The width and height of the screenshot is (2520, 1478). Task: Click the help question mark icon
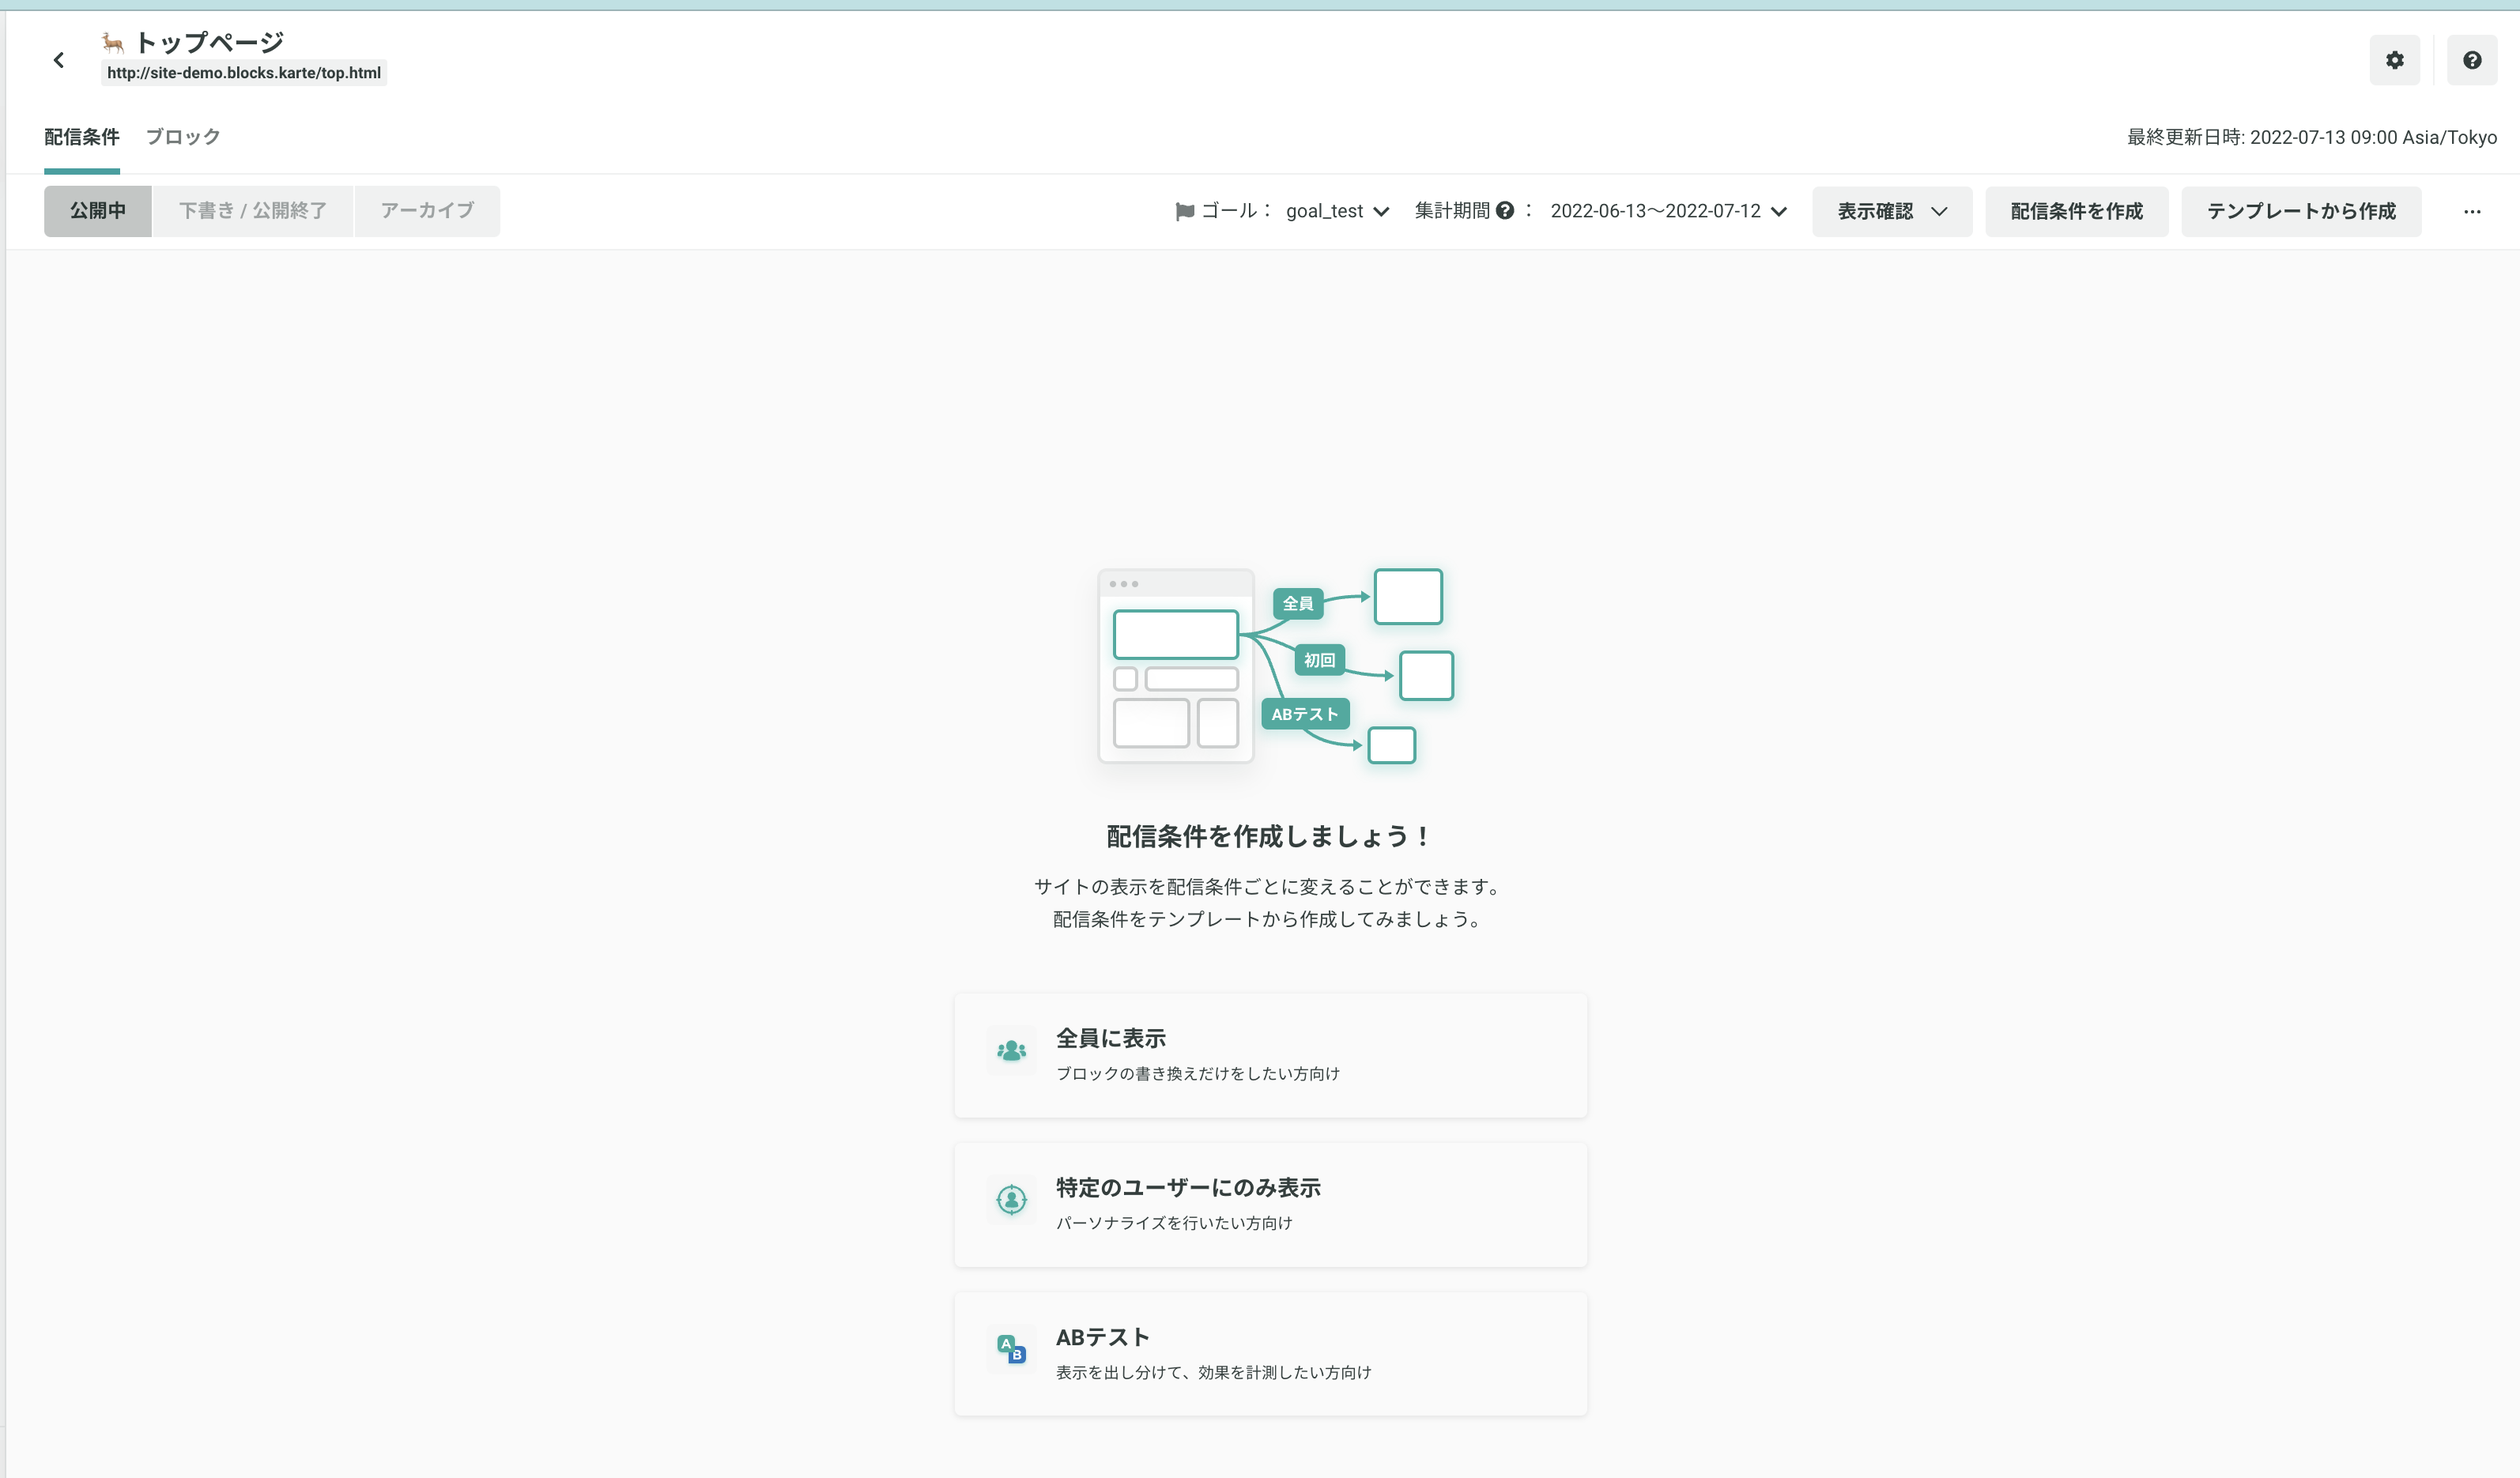[2471, 60]
